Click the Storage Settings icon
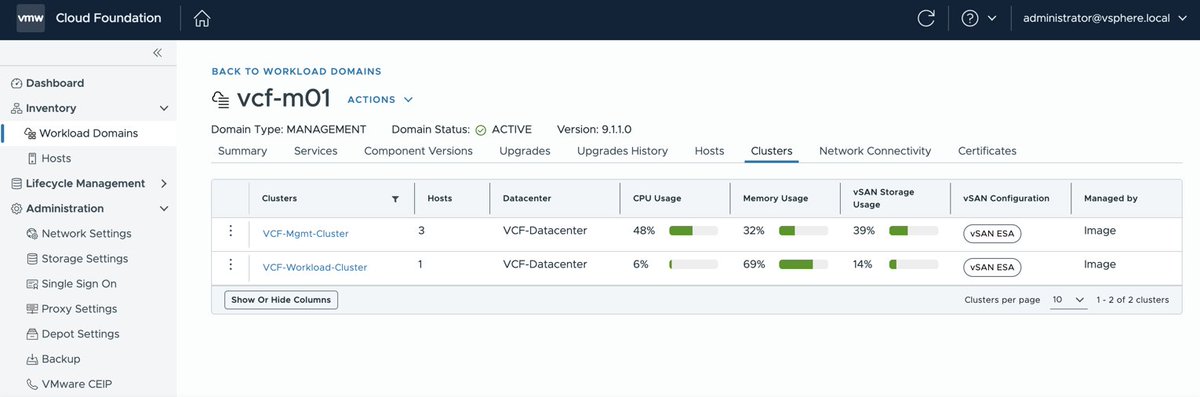Screen dimensions: 1200x397 (32, 259)
